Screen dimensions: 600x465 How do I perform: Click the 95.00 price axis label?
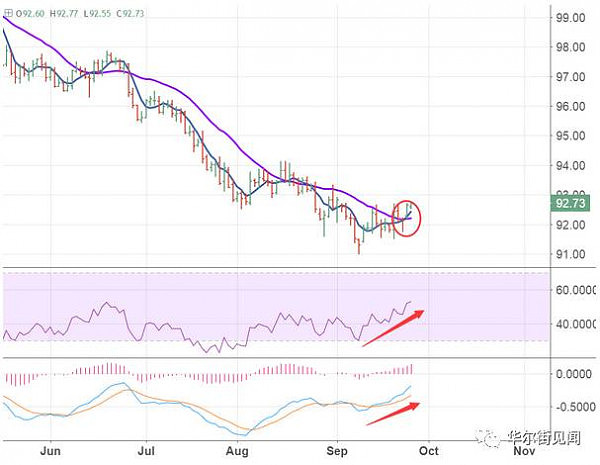[571, 136]
